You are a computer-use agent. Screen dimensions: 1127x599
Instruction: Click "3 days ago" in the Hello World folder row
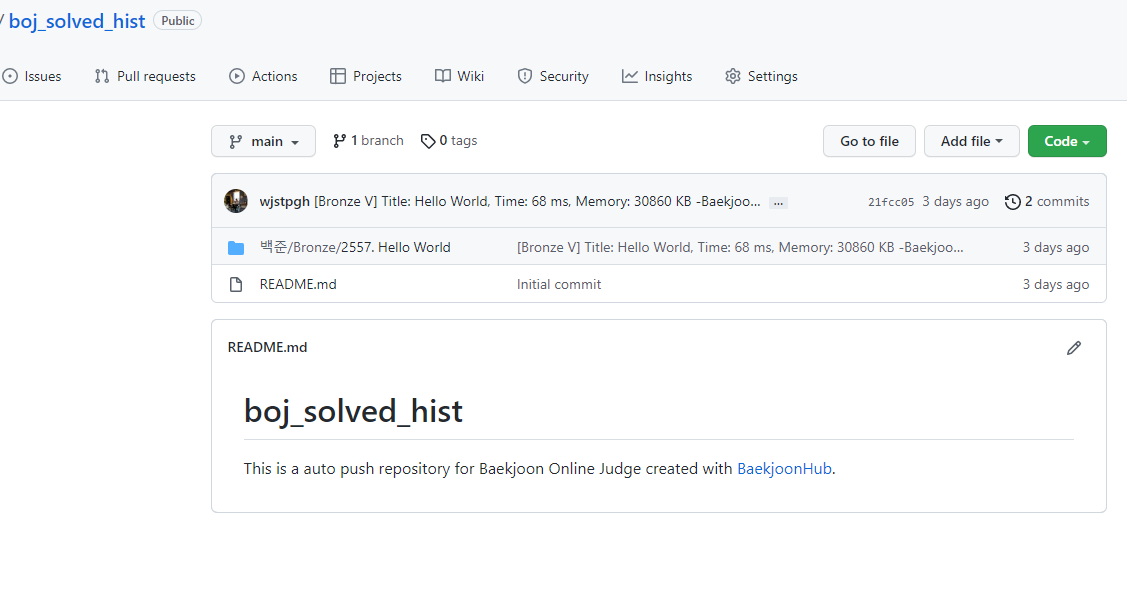coord(1056,247)
